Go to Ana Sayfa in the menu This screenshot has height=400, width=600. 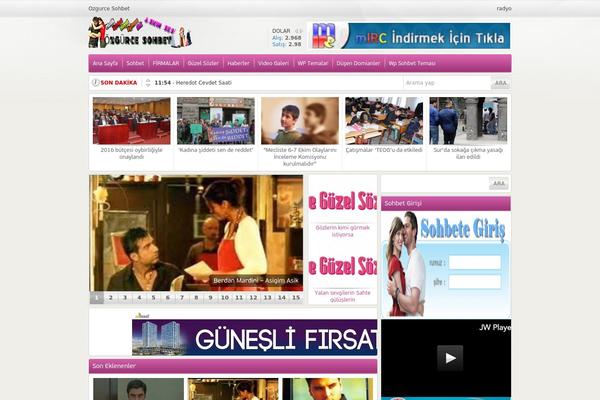pos(105,63)
